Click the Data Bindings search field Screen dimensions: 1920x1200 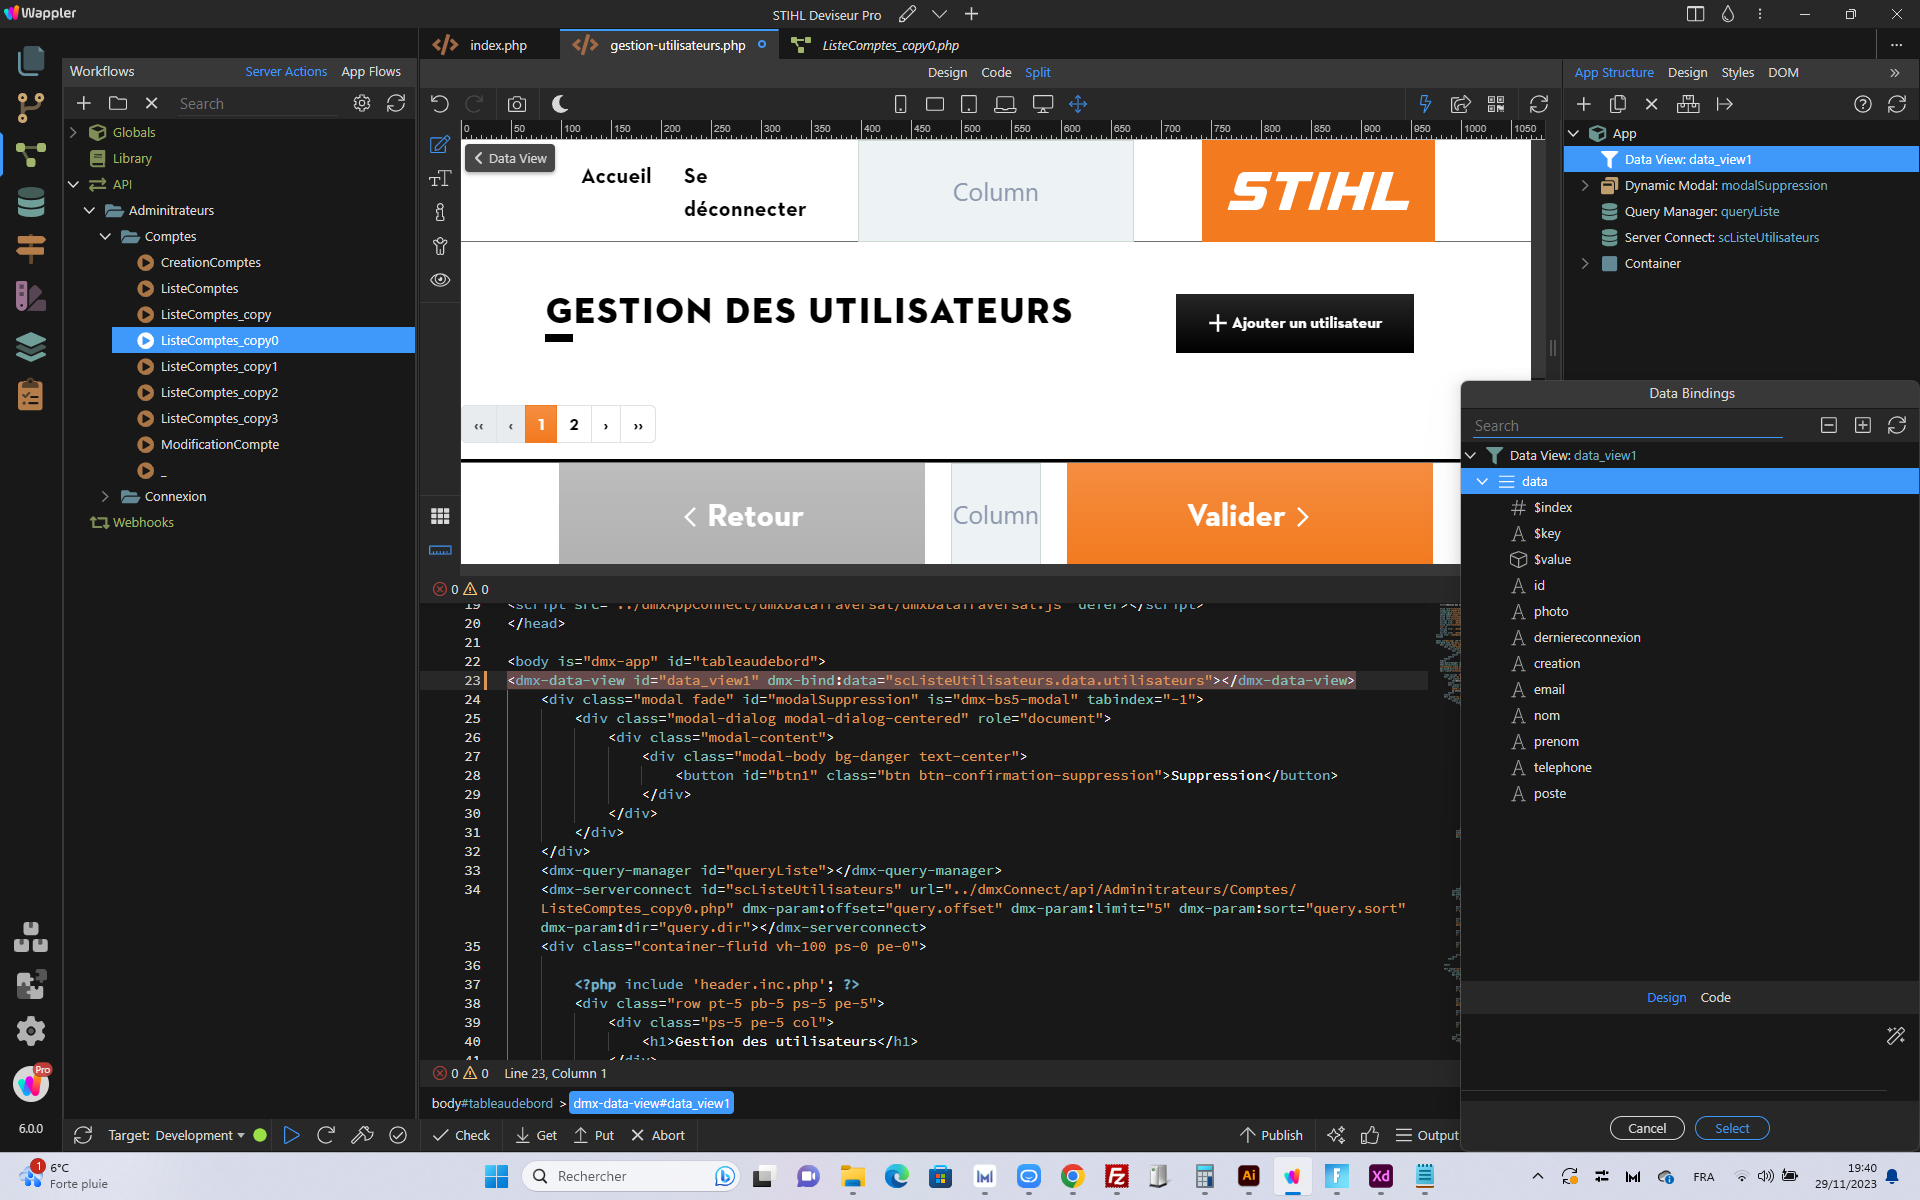coord(1627,426)
